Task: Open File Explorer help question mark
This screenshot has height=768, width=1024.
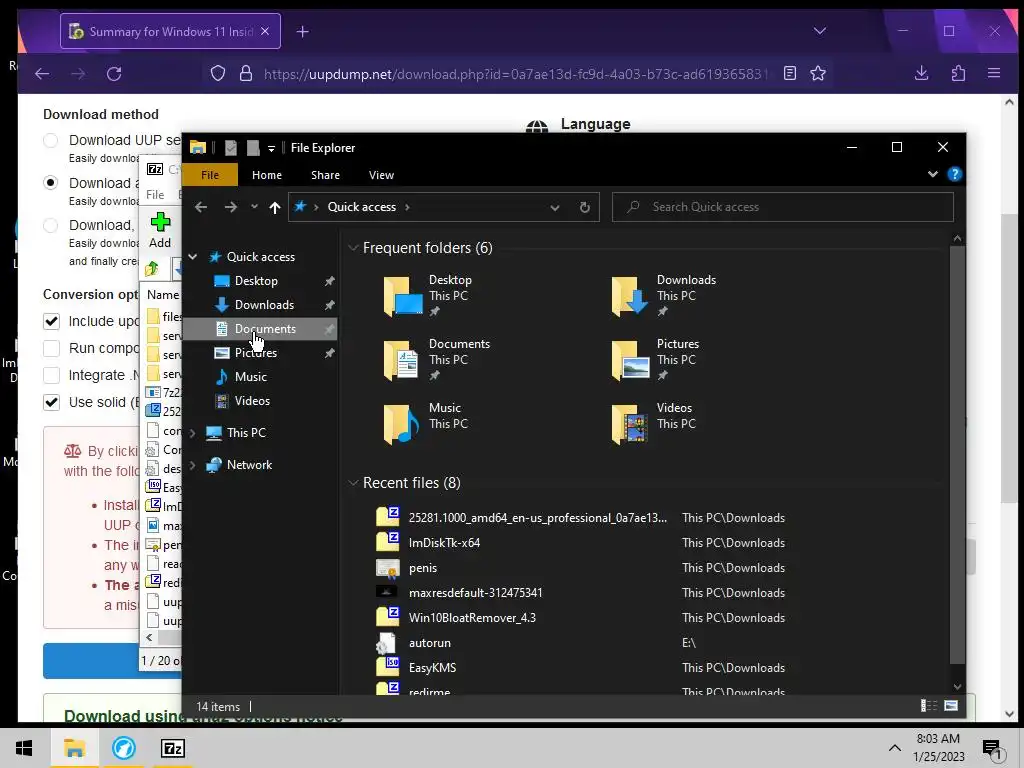Action: point(954,174)
